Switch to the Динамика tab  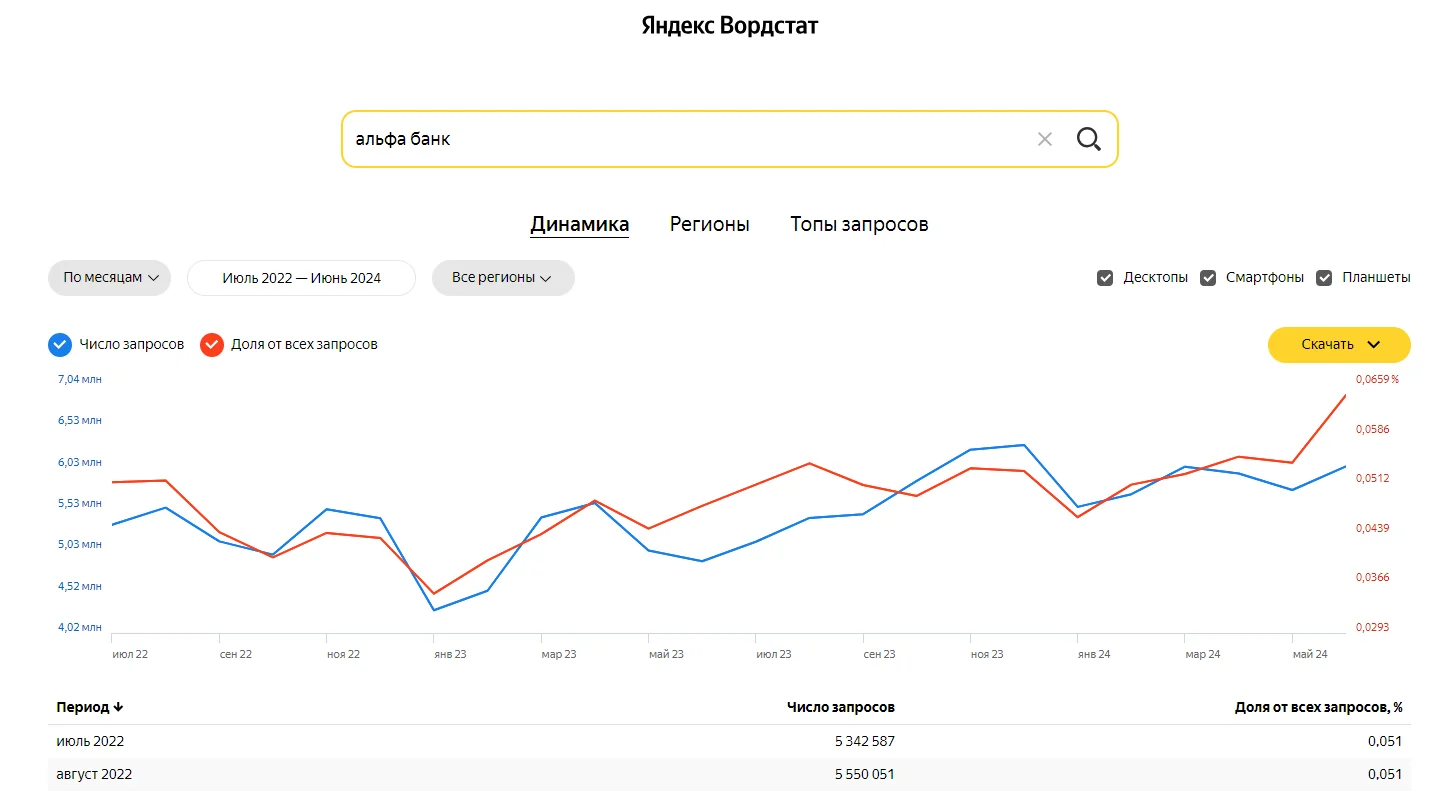(579, 224)
